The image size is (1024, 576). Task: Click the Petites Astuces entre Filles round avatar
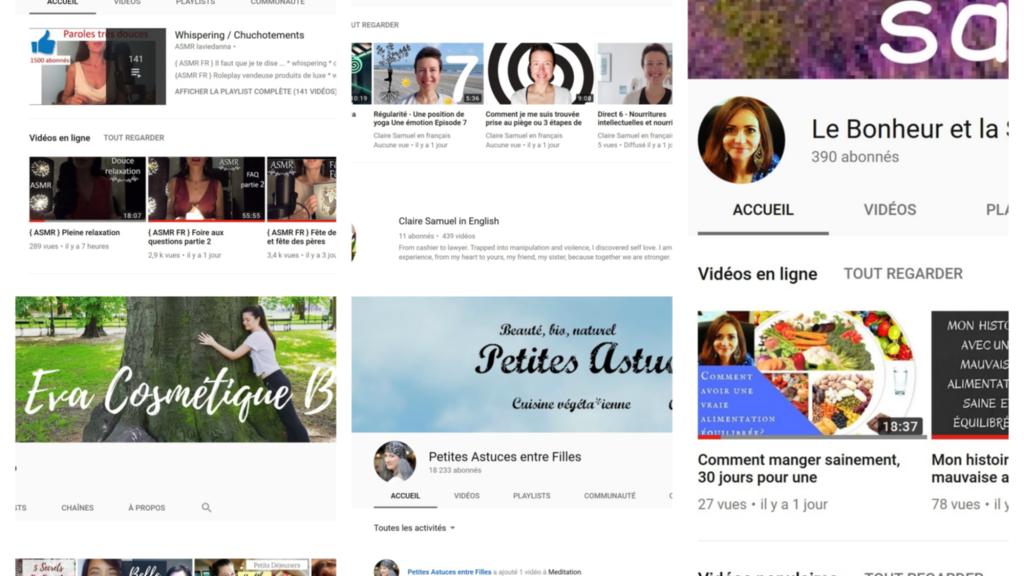click(394, 462)
